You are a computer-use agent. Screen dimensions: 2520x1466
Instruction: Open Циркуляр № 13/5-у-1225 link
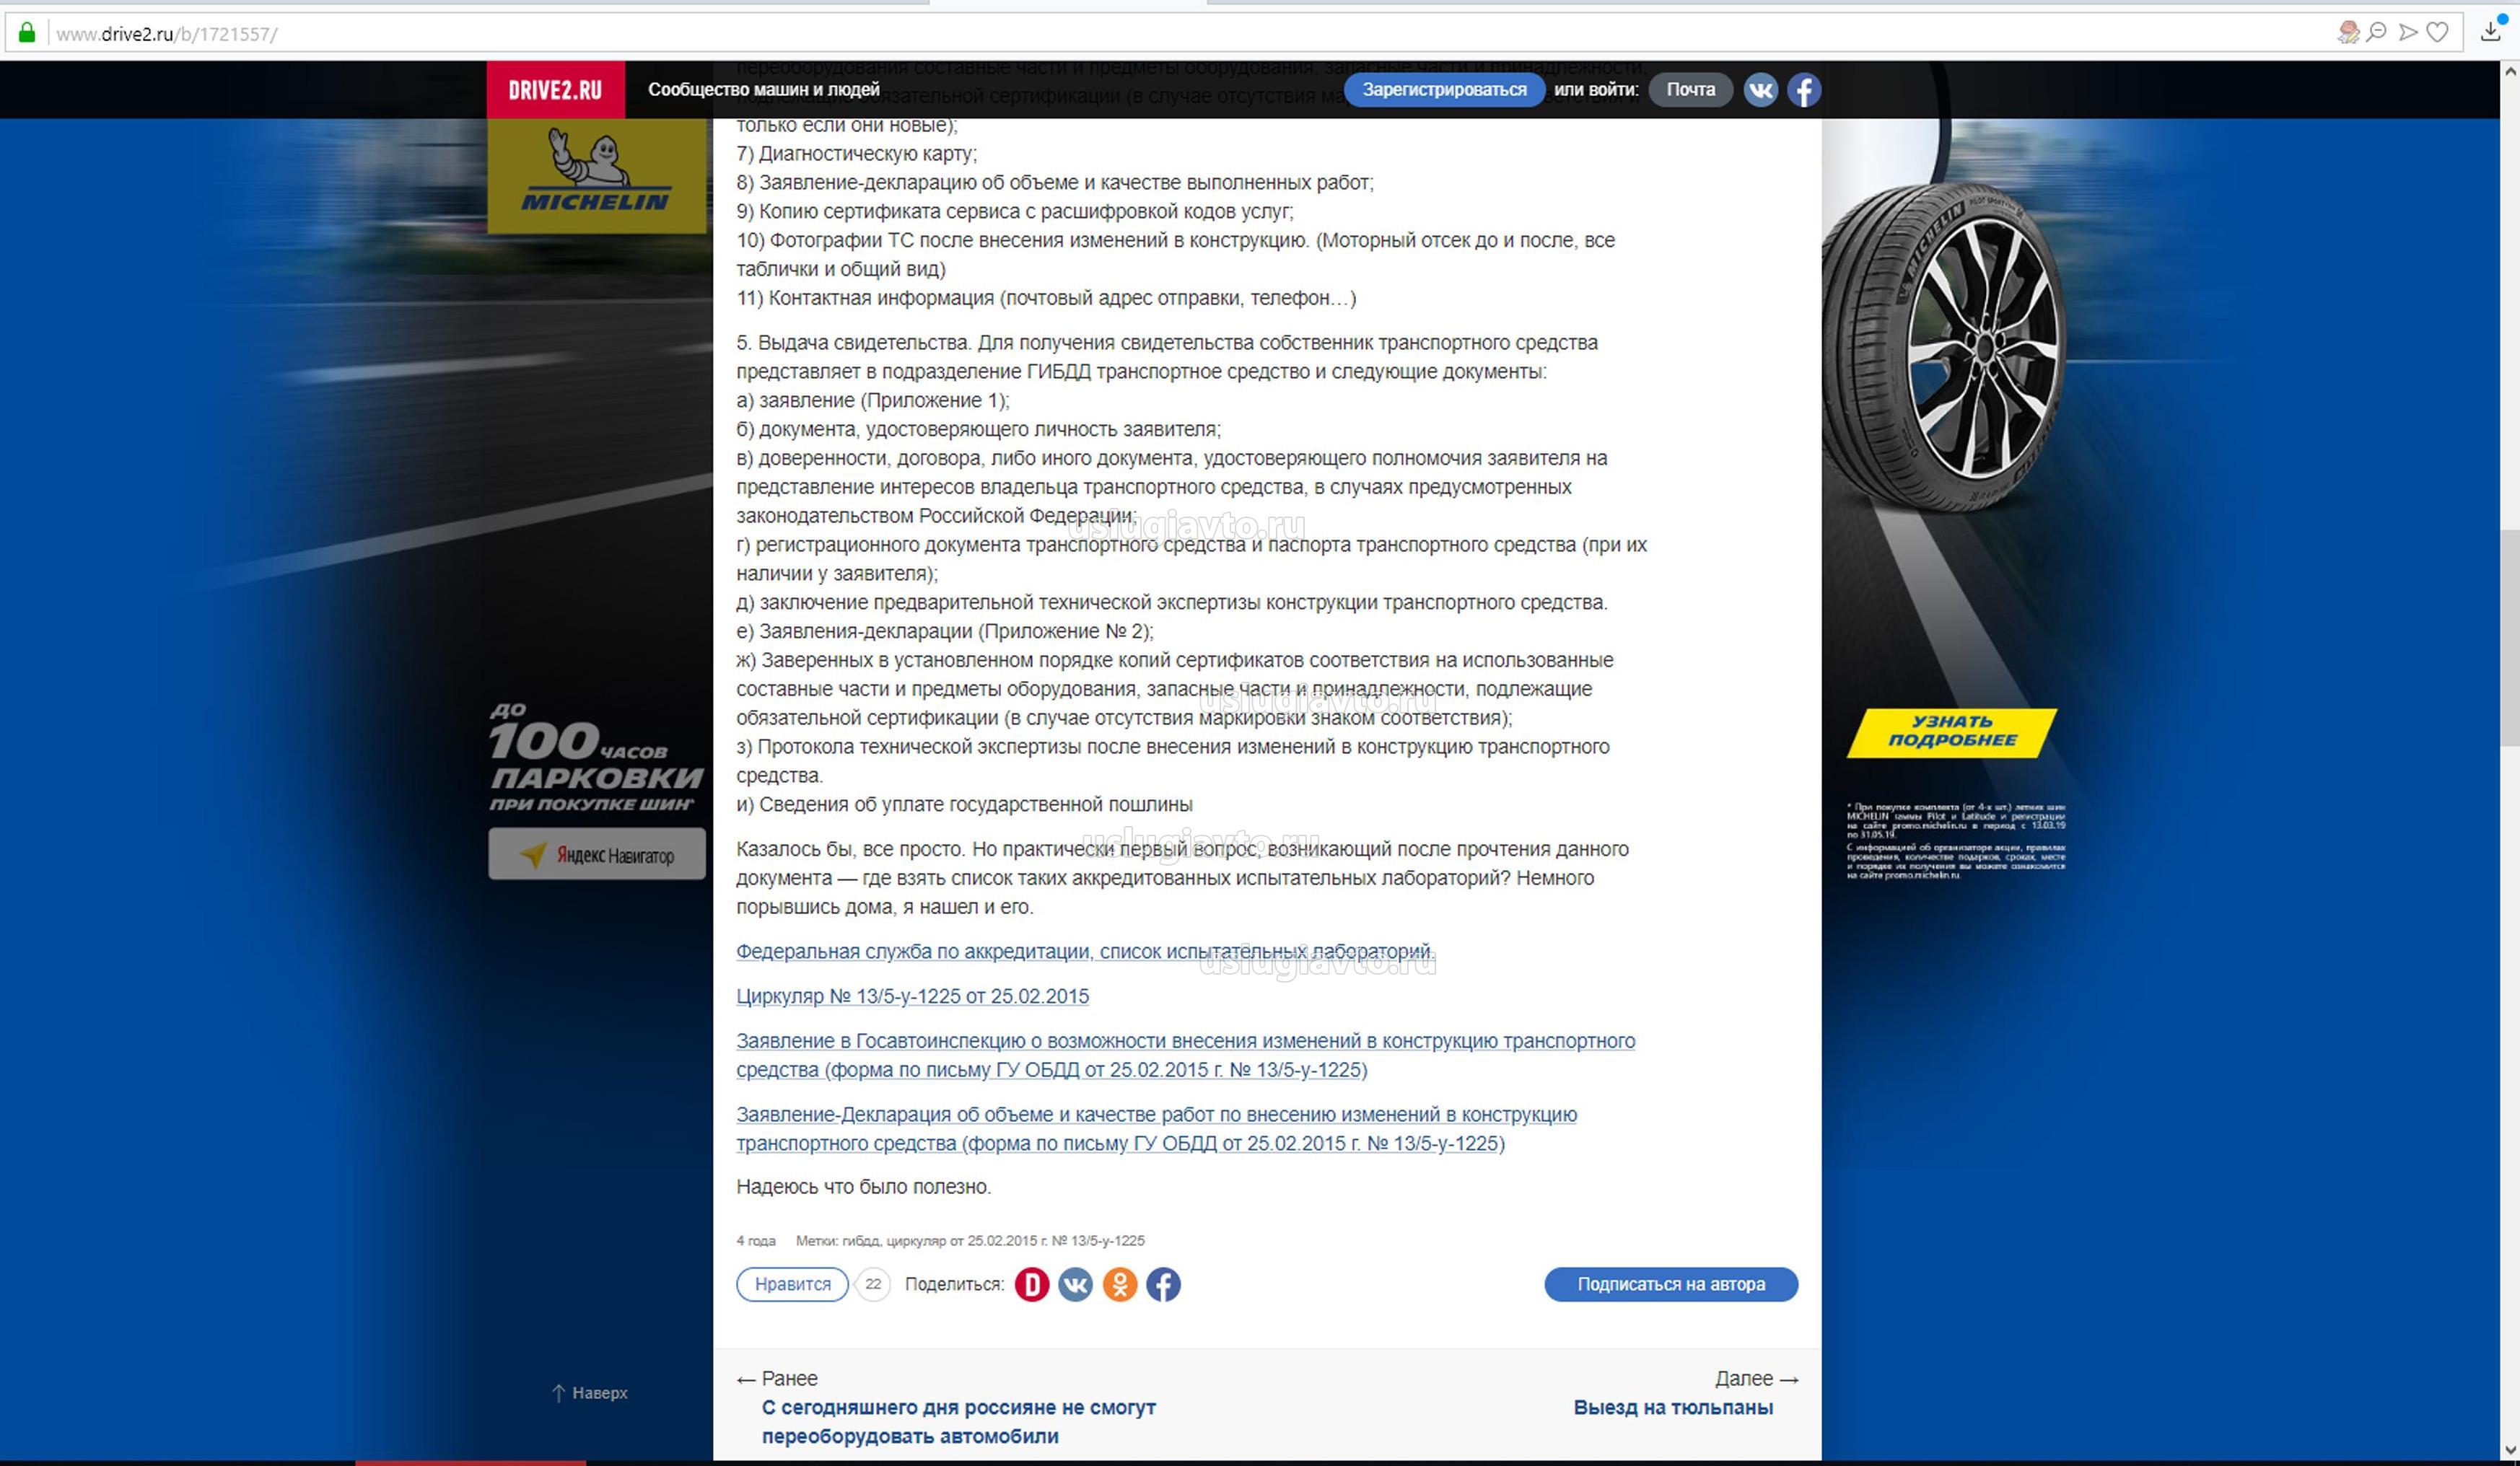[x=912, y=996]
